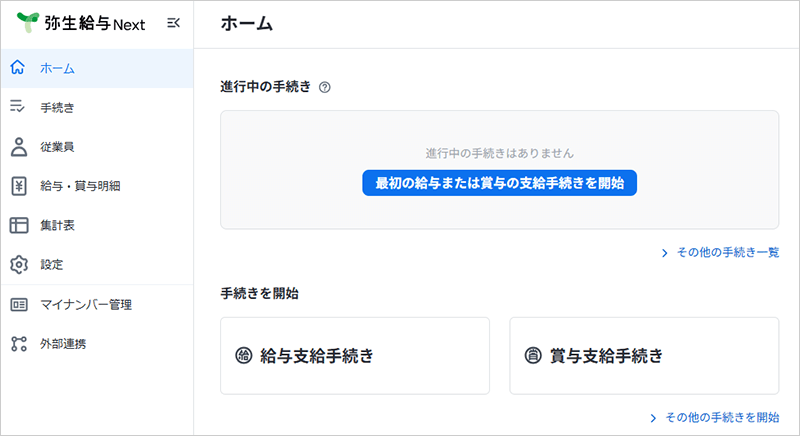The image size is (800, 436).
Task: Select 集計表 in the sidebar
Action: 58,225
